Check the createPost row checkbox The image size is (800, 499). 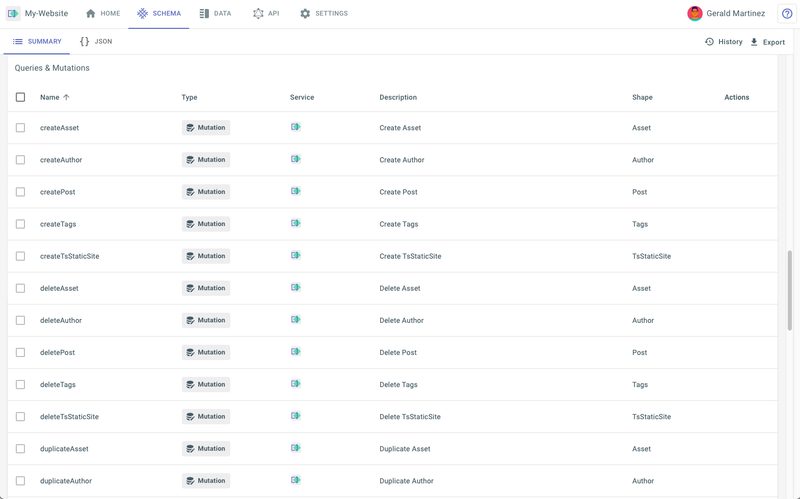(x=20, y=192)
